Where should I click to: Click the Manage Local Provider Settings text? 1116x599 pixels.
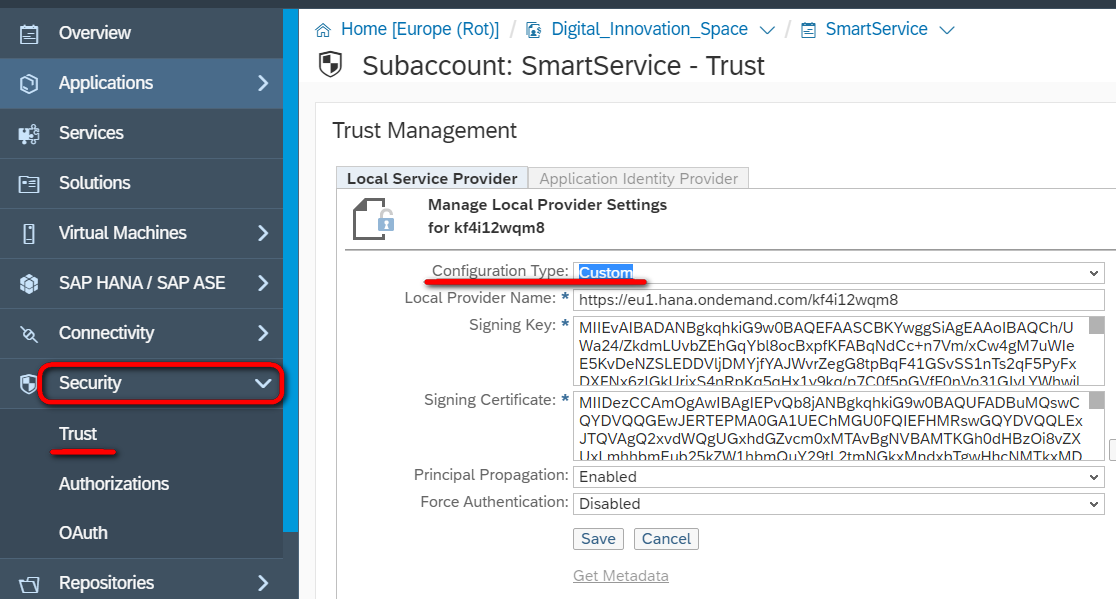pos(547,205)
